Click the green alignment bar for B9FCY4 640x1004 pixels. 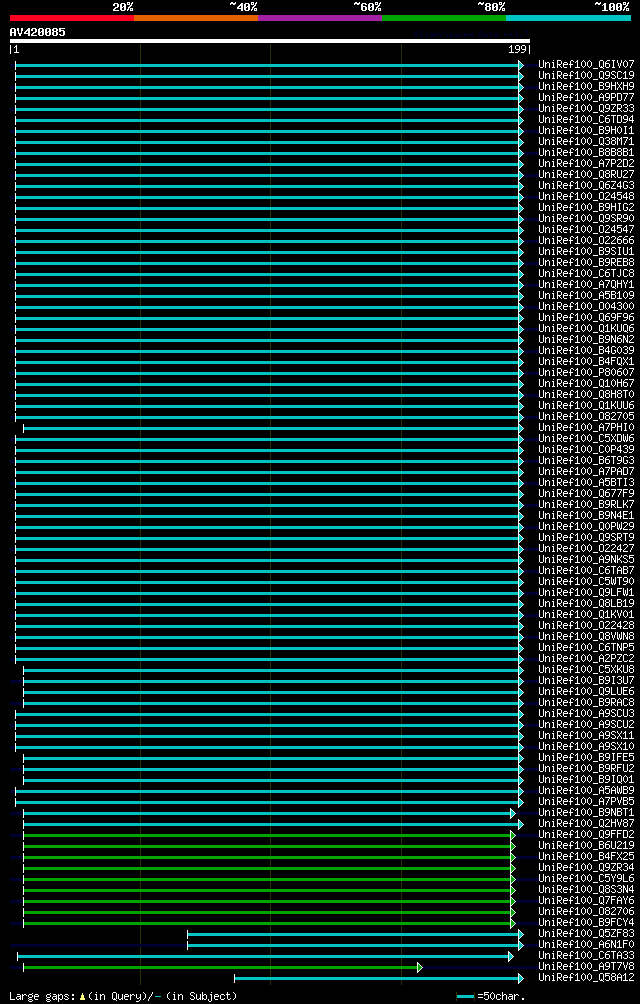269,923
